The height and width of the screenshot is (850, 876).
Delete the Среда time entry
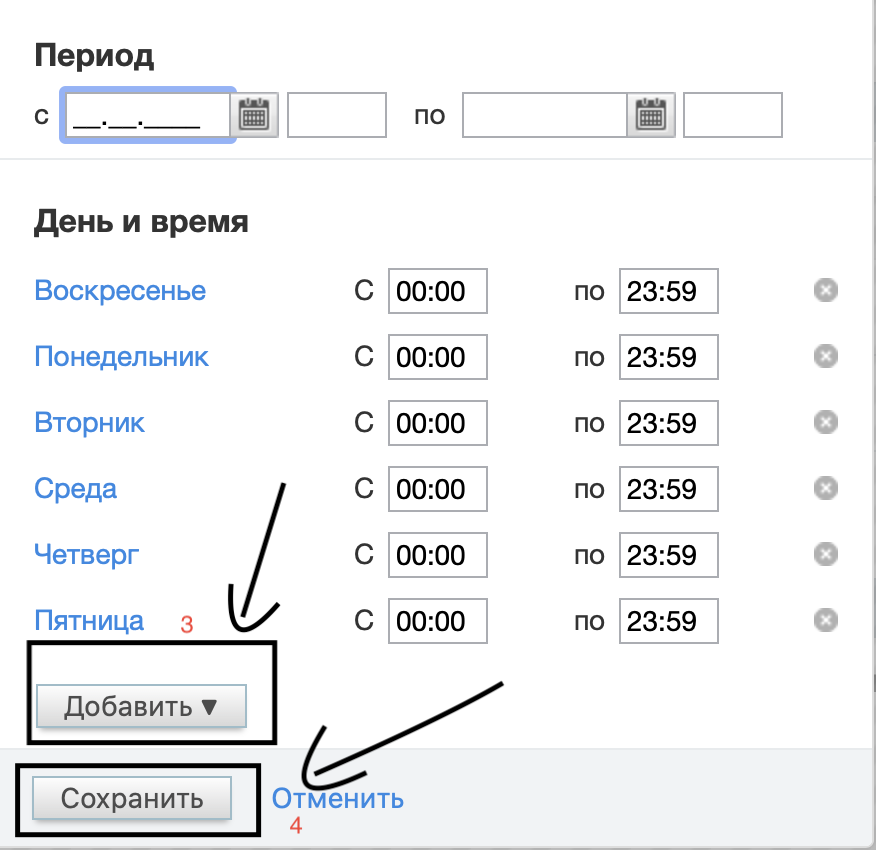click(825, 489)
